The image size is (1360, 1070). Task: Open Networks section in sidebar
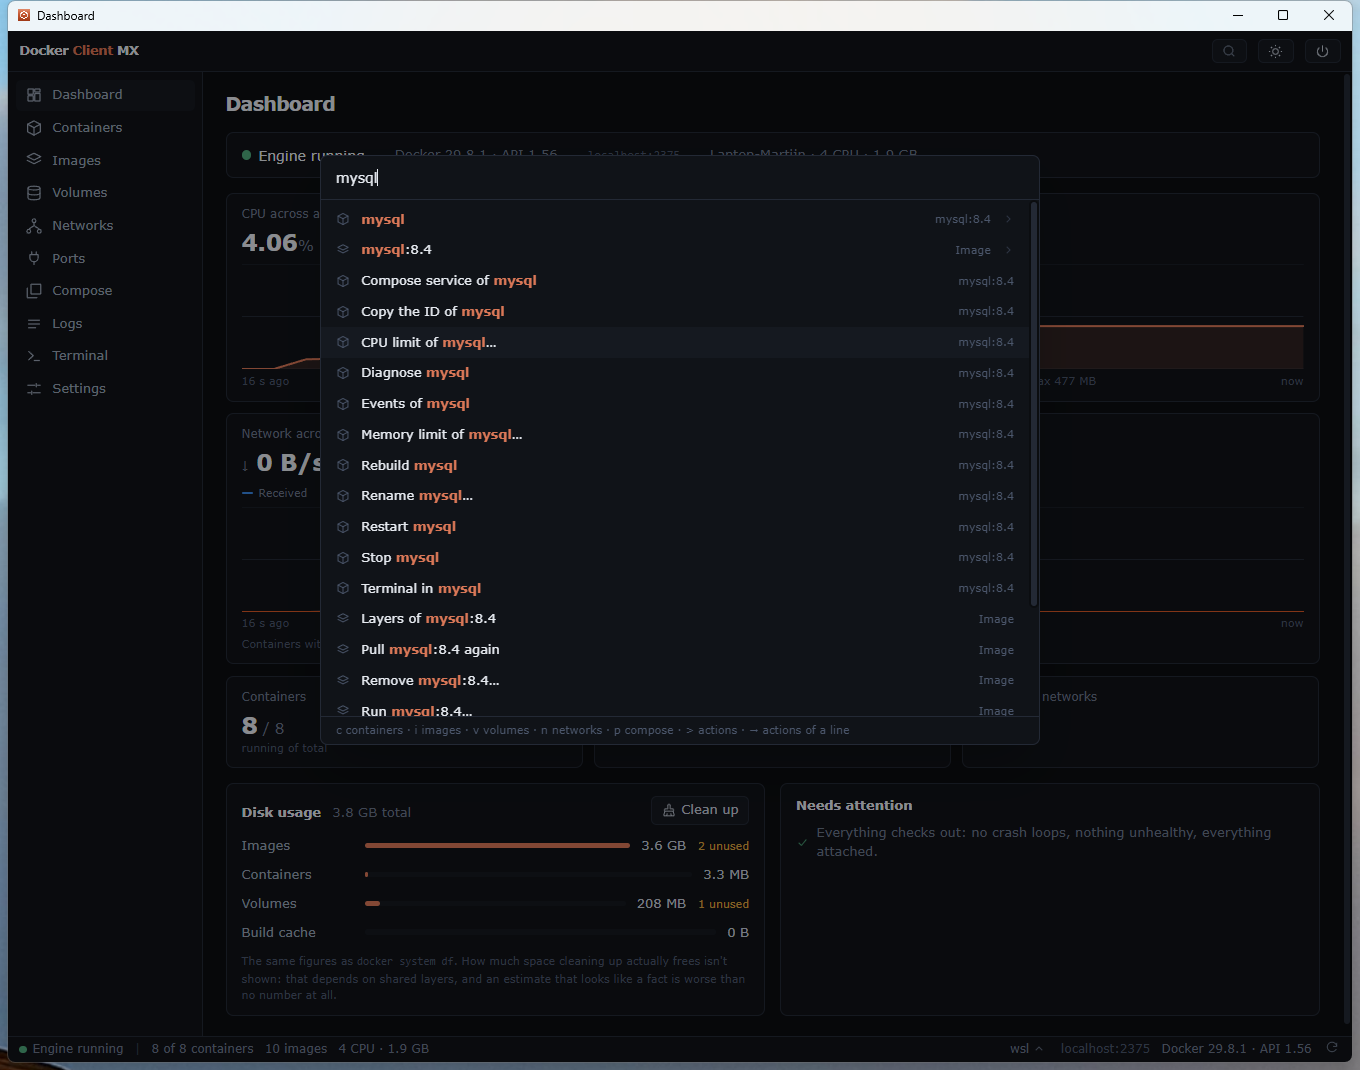click(106, 226)
